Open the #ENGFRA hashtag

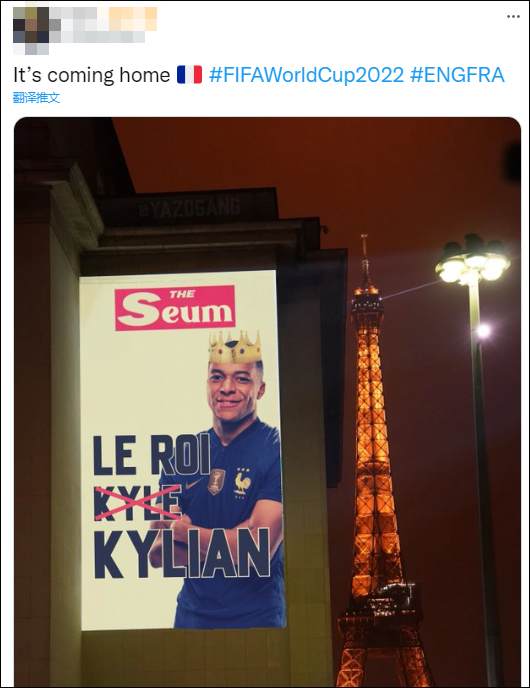457,75
